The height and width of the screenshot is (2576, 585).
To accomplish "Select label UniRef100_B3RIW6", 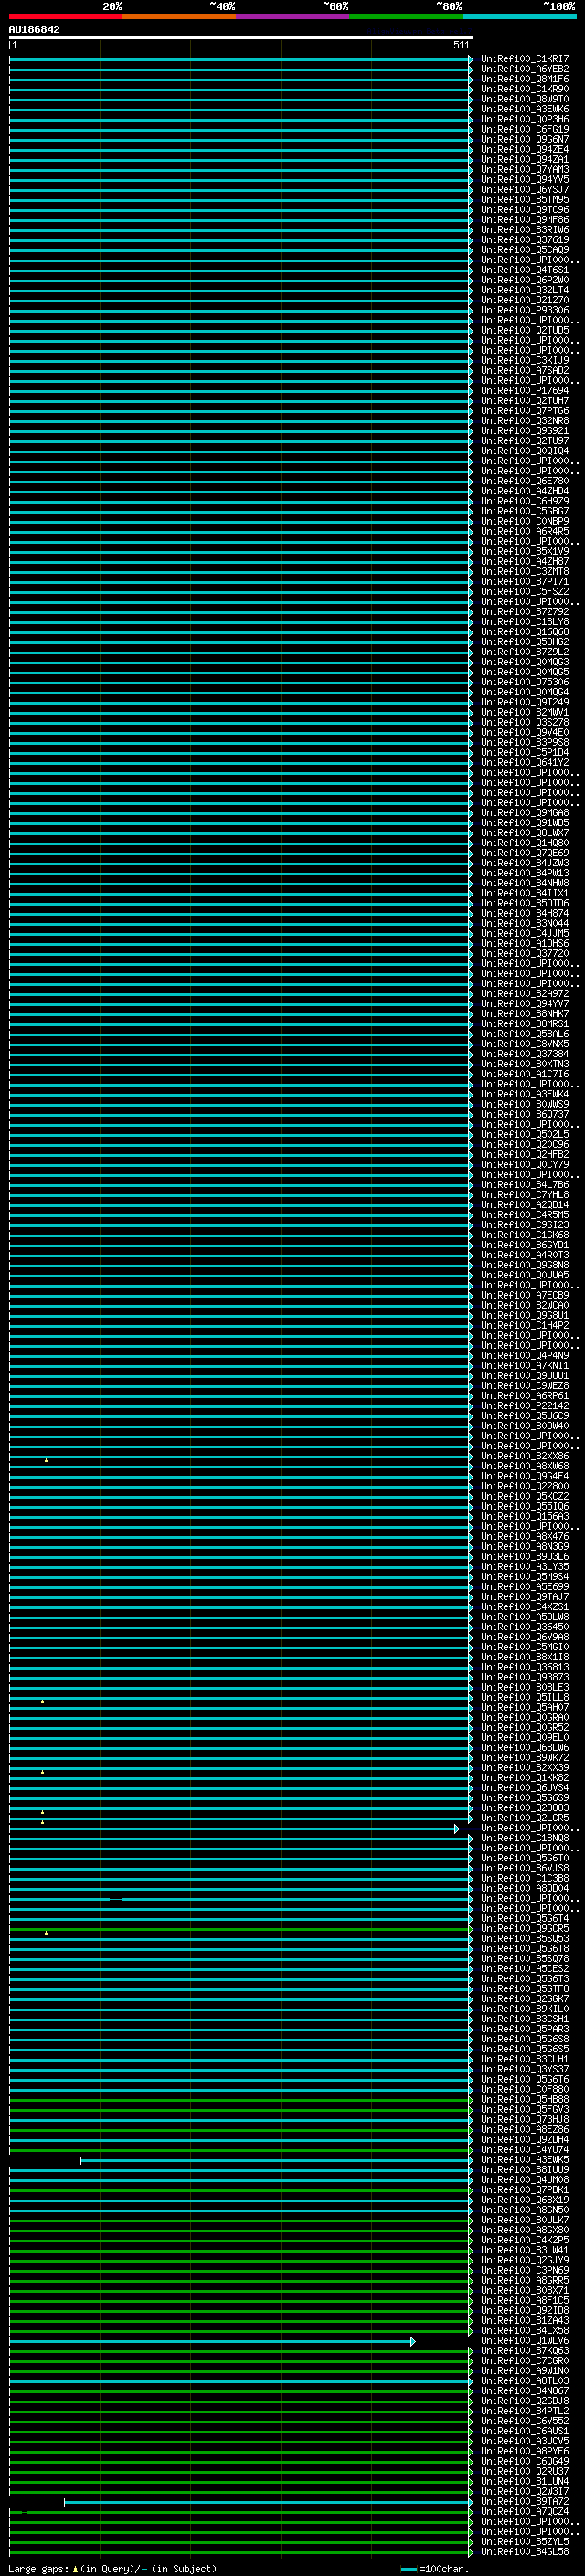I will 525,230.
